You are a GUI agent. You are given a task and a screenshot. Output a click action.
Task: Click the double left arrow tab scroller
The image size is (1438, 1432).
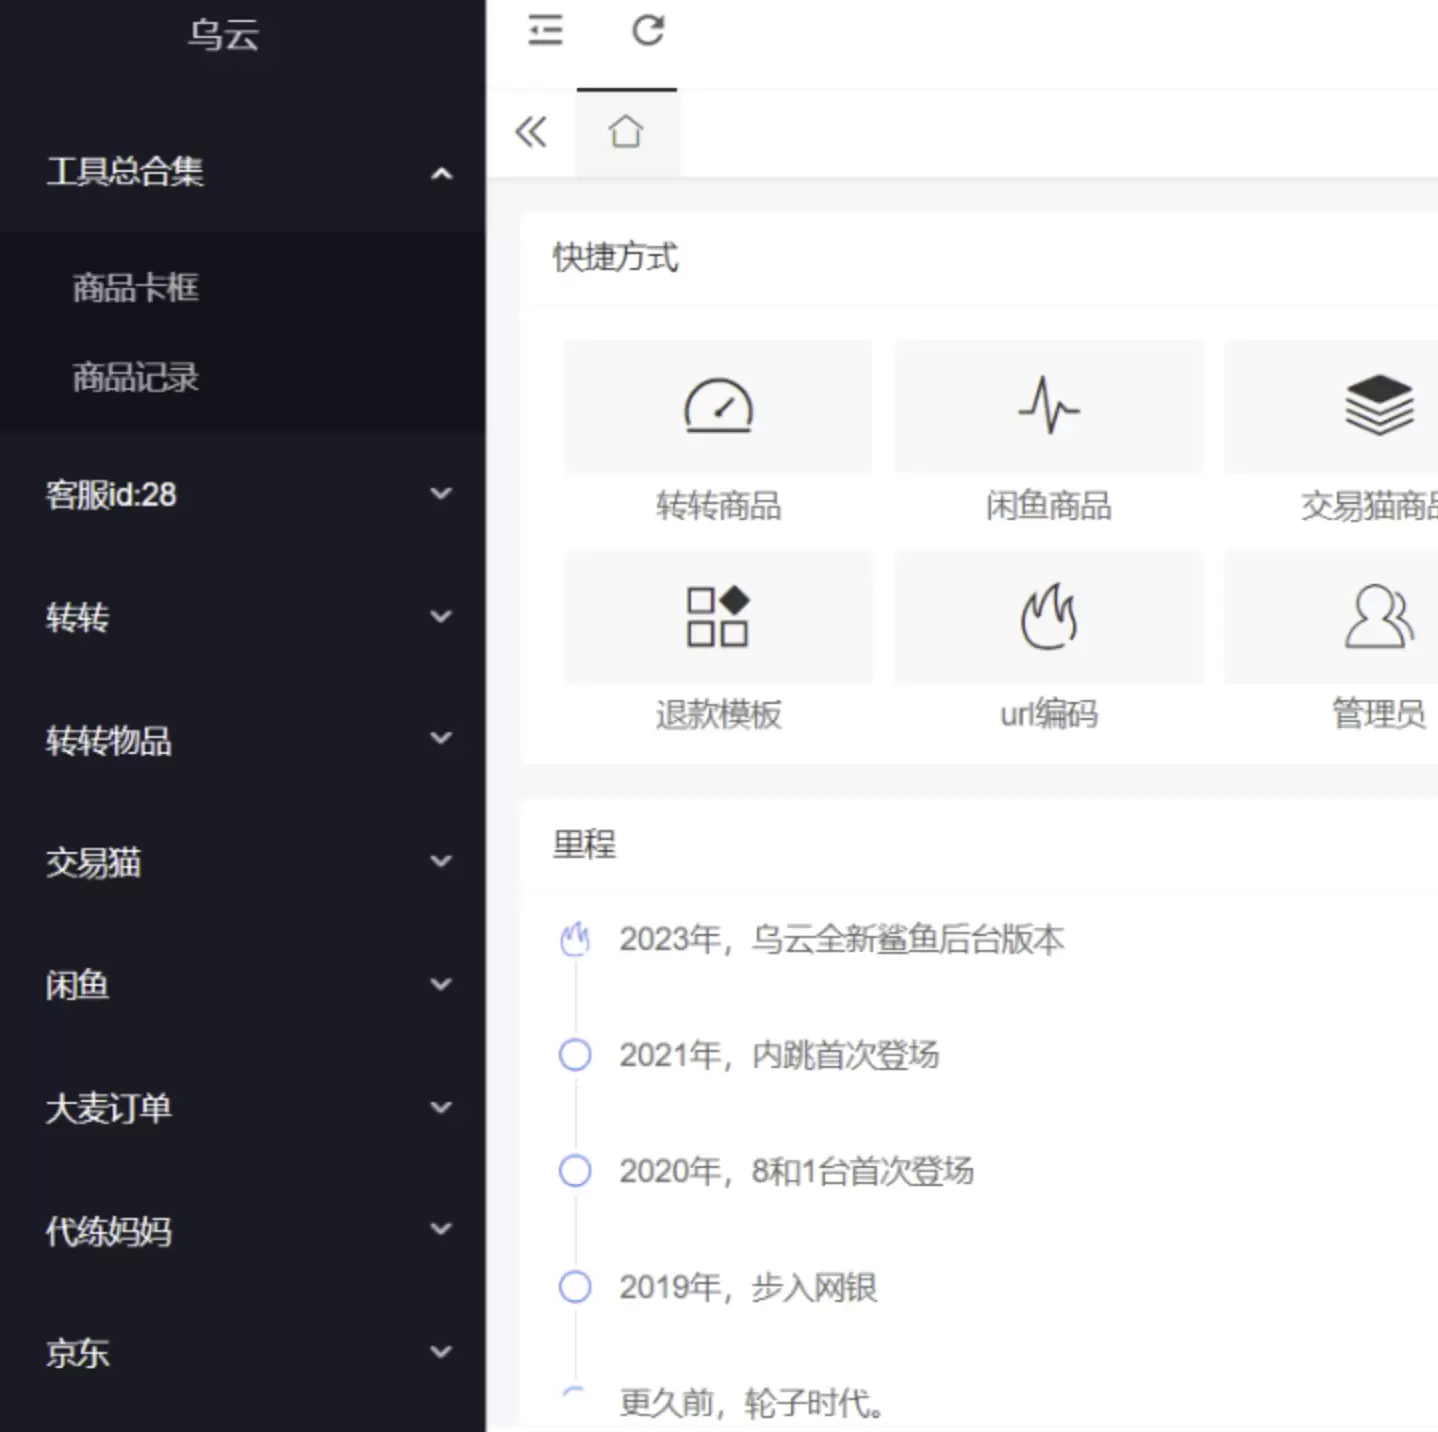531,132
